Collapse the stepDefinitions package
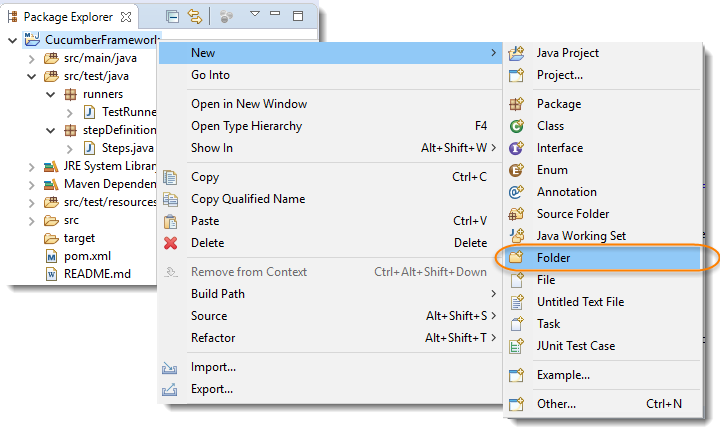The height and width of the screenshot is (434, 720). tap(51, 130)
